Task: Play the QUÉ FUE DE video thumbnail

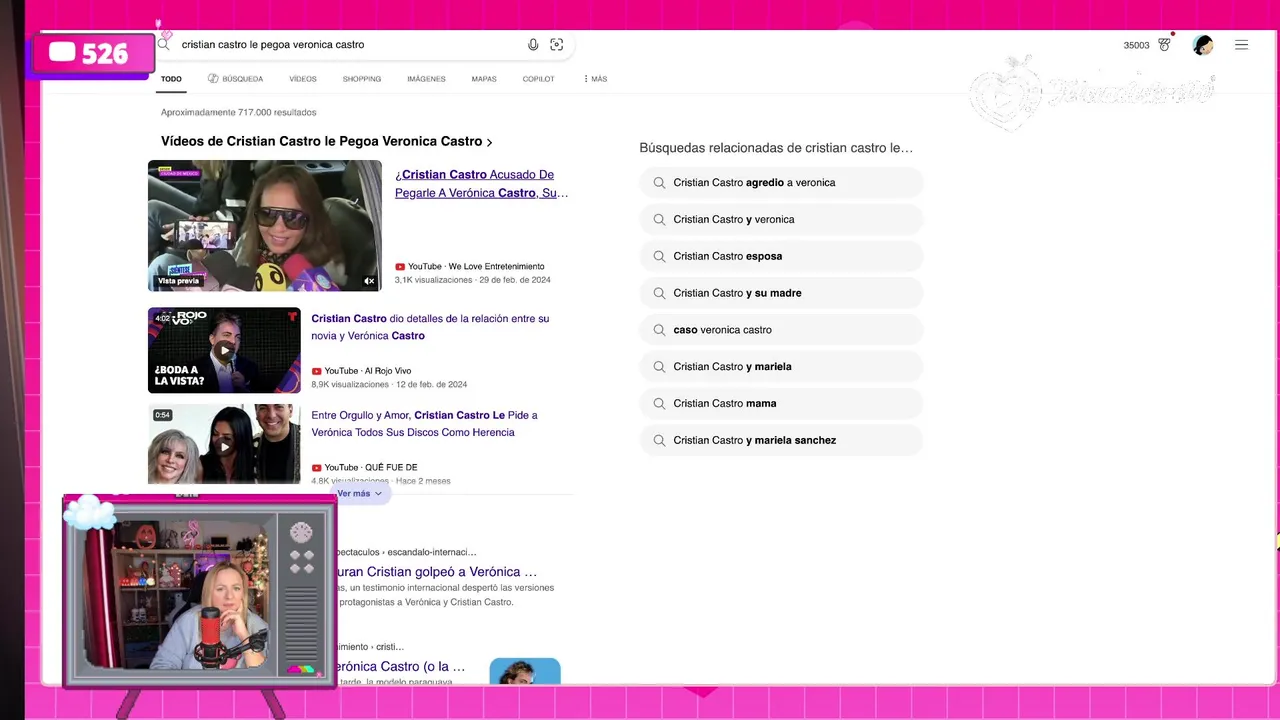Action: point(224,444)
